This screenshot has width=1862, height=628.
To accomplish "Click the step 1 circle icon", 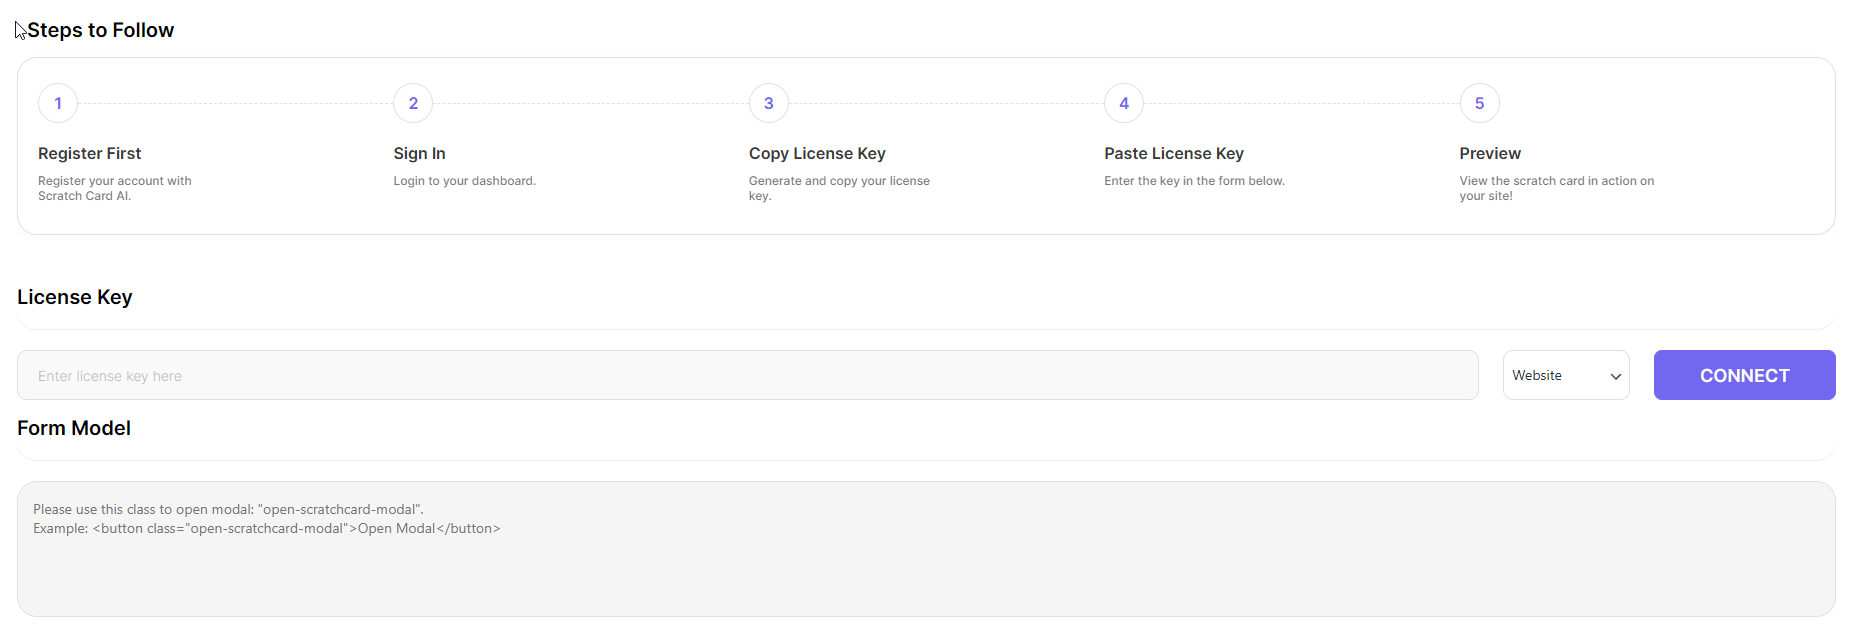I will [x=58, y=103].
